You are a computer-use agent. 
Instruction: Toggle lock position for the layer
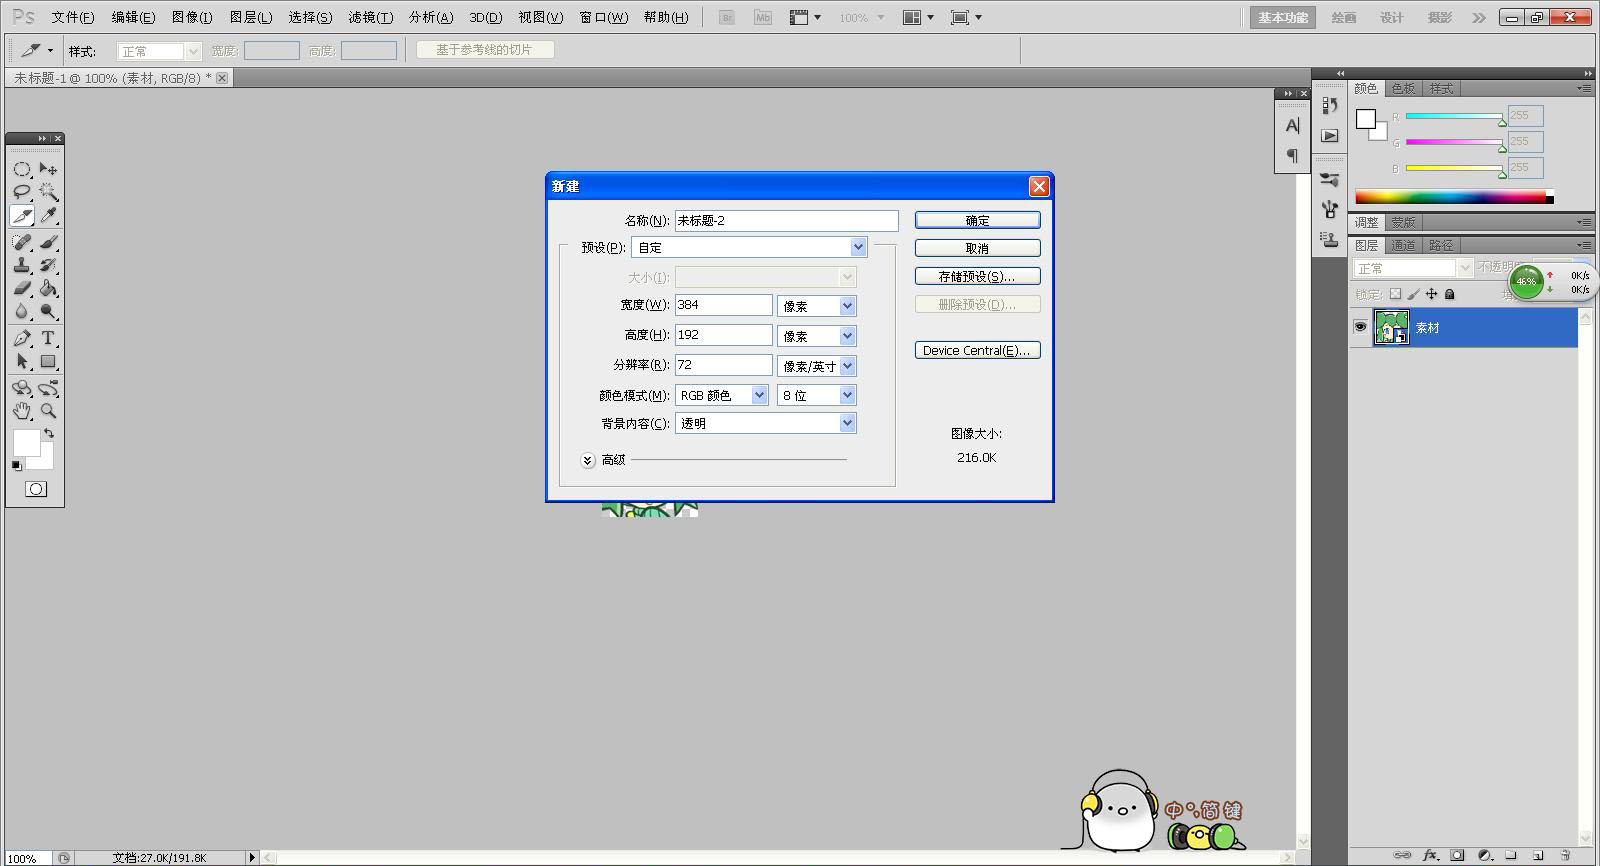(x=1432, y=294)
